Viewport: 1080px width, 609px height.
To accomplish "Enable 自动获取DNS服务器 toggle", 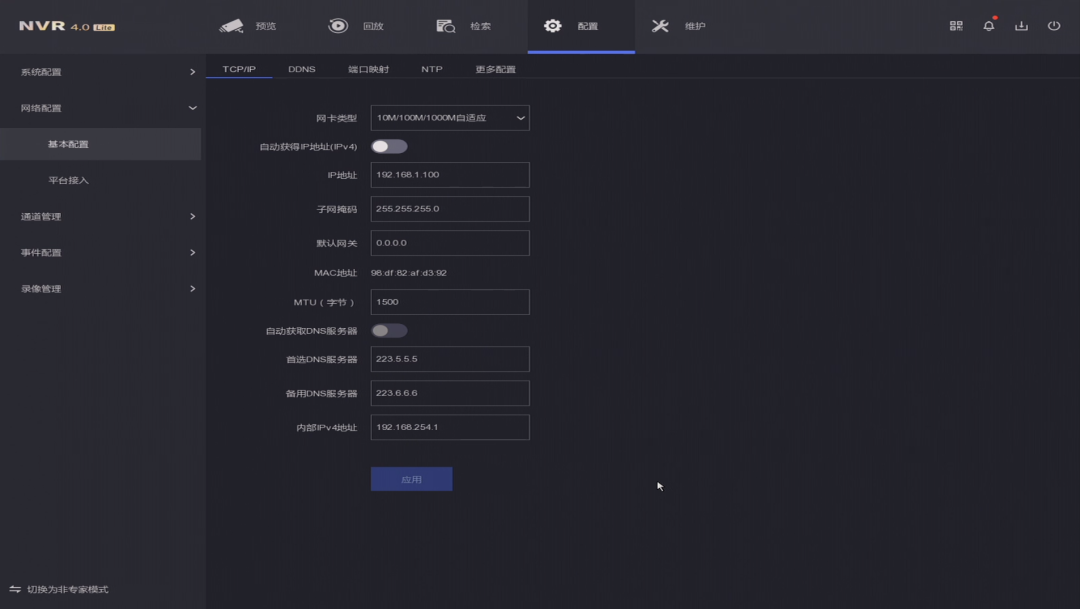I will 388,329.
